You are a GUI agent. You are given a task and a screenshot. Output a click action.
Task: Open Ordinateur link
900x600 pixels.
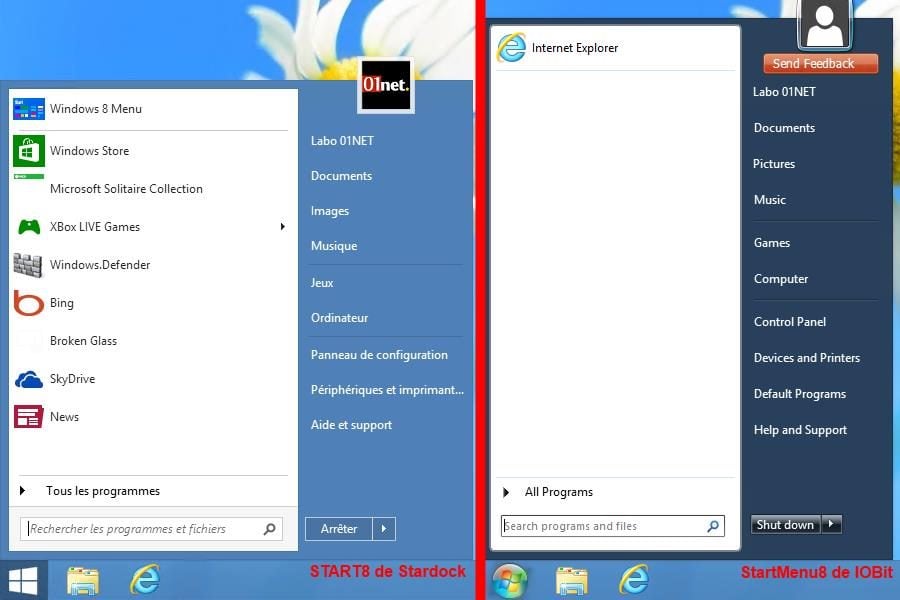[x=339, y=318]
